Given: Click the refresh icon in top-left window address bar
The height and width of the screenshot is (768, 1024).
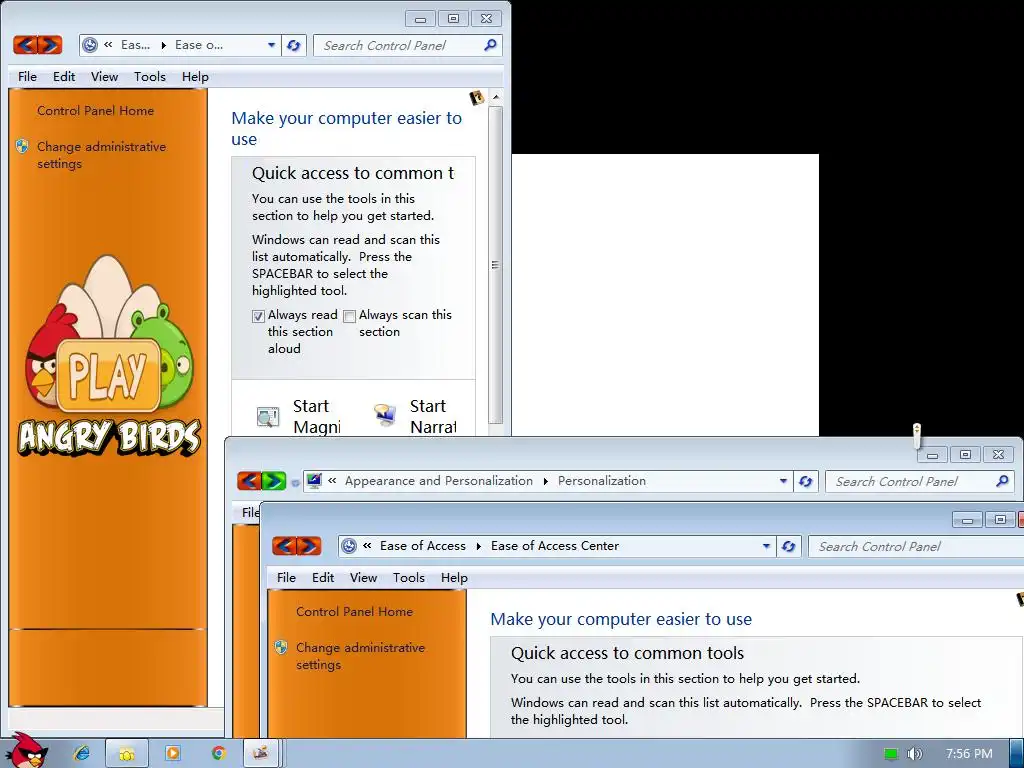Looking at the screenshot, I should [294, 45].
